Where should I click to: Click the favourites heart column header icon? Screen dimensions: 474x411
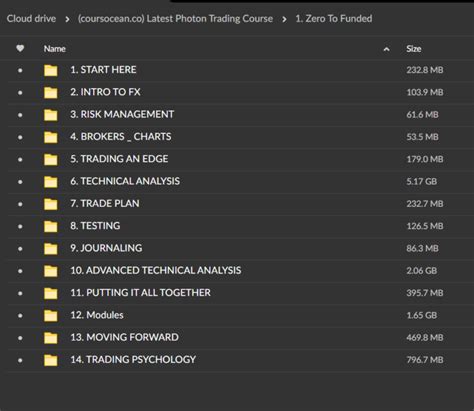(20, 48)
